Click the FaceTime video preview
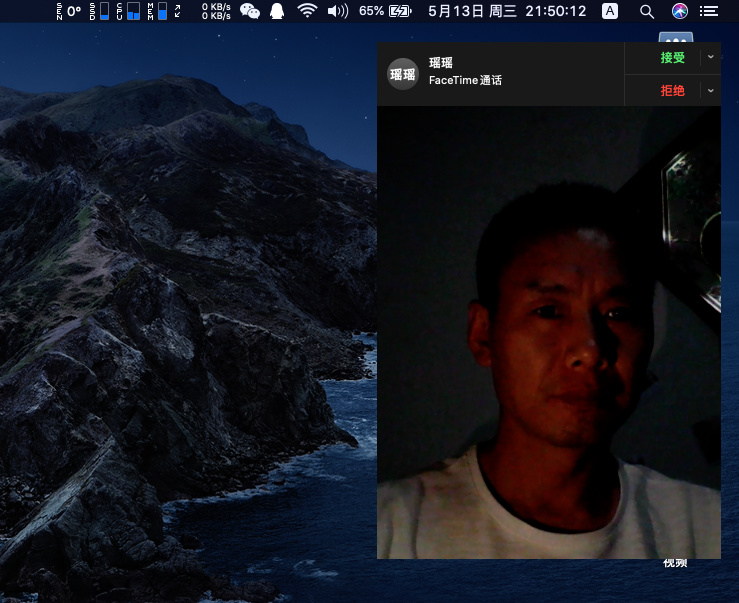Viewport: 739px width, 603px height. pos(549,332)
